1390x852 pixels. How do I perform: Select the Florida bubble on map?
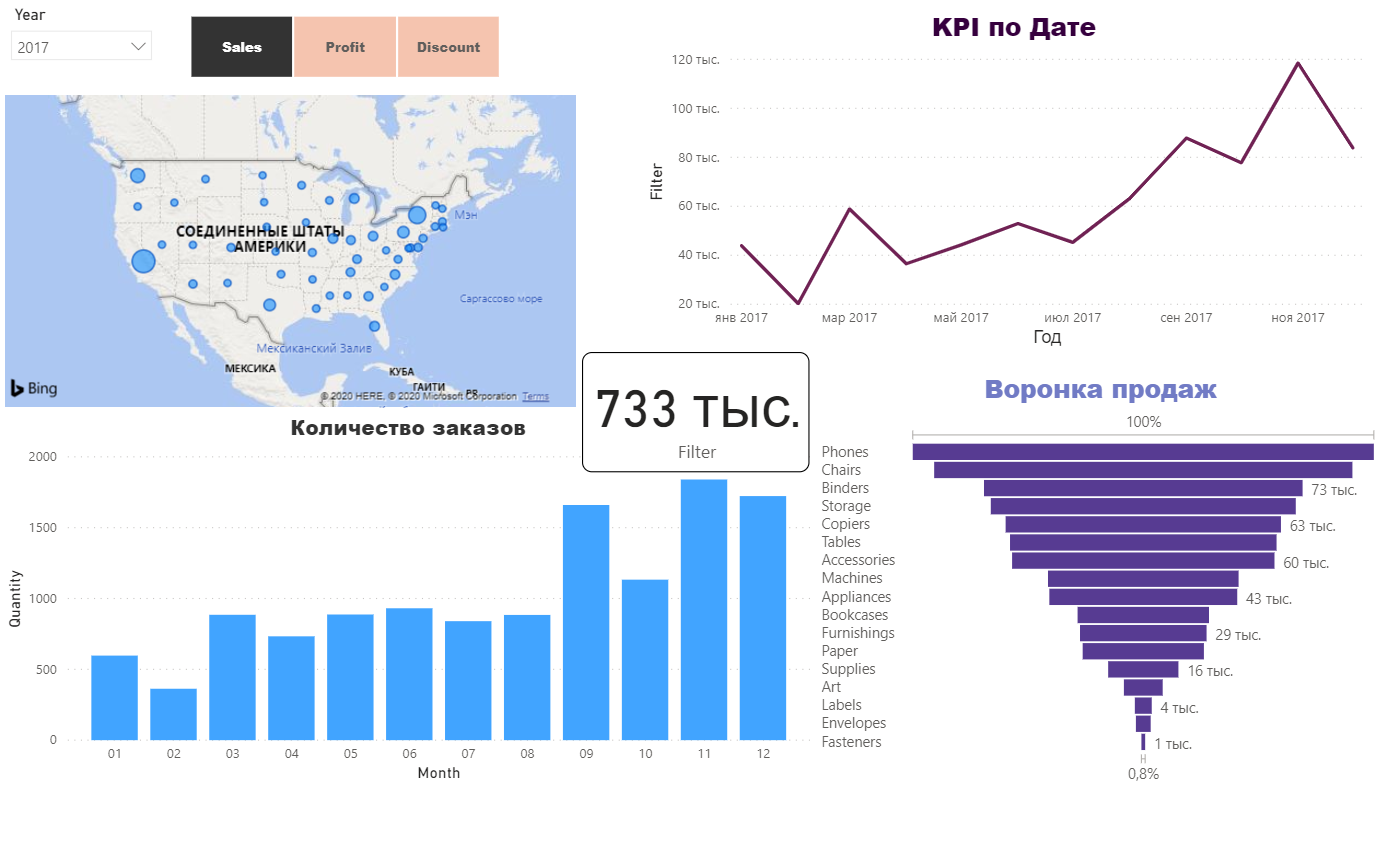pyautogui.click(x=374, y=326)
